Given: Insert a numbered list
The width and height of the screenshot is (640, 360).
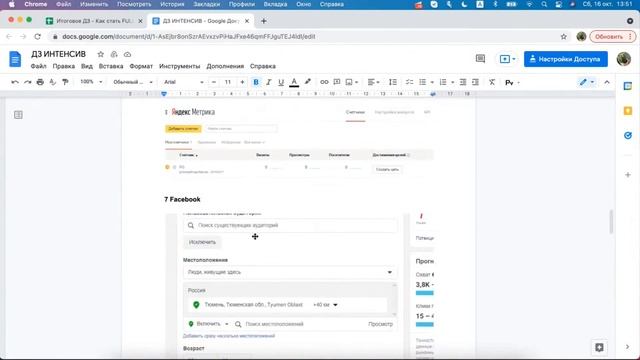Looking at the screenshot, I should pos(443,82).
